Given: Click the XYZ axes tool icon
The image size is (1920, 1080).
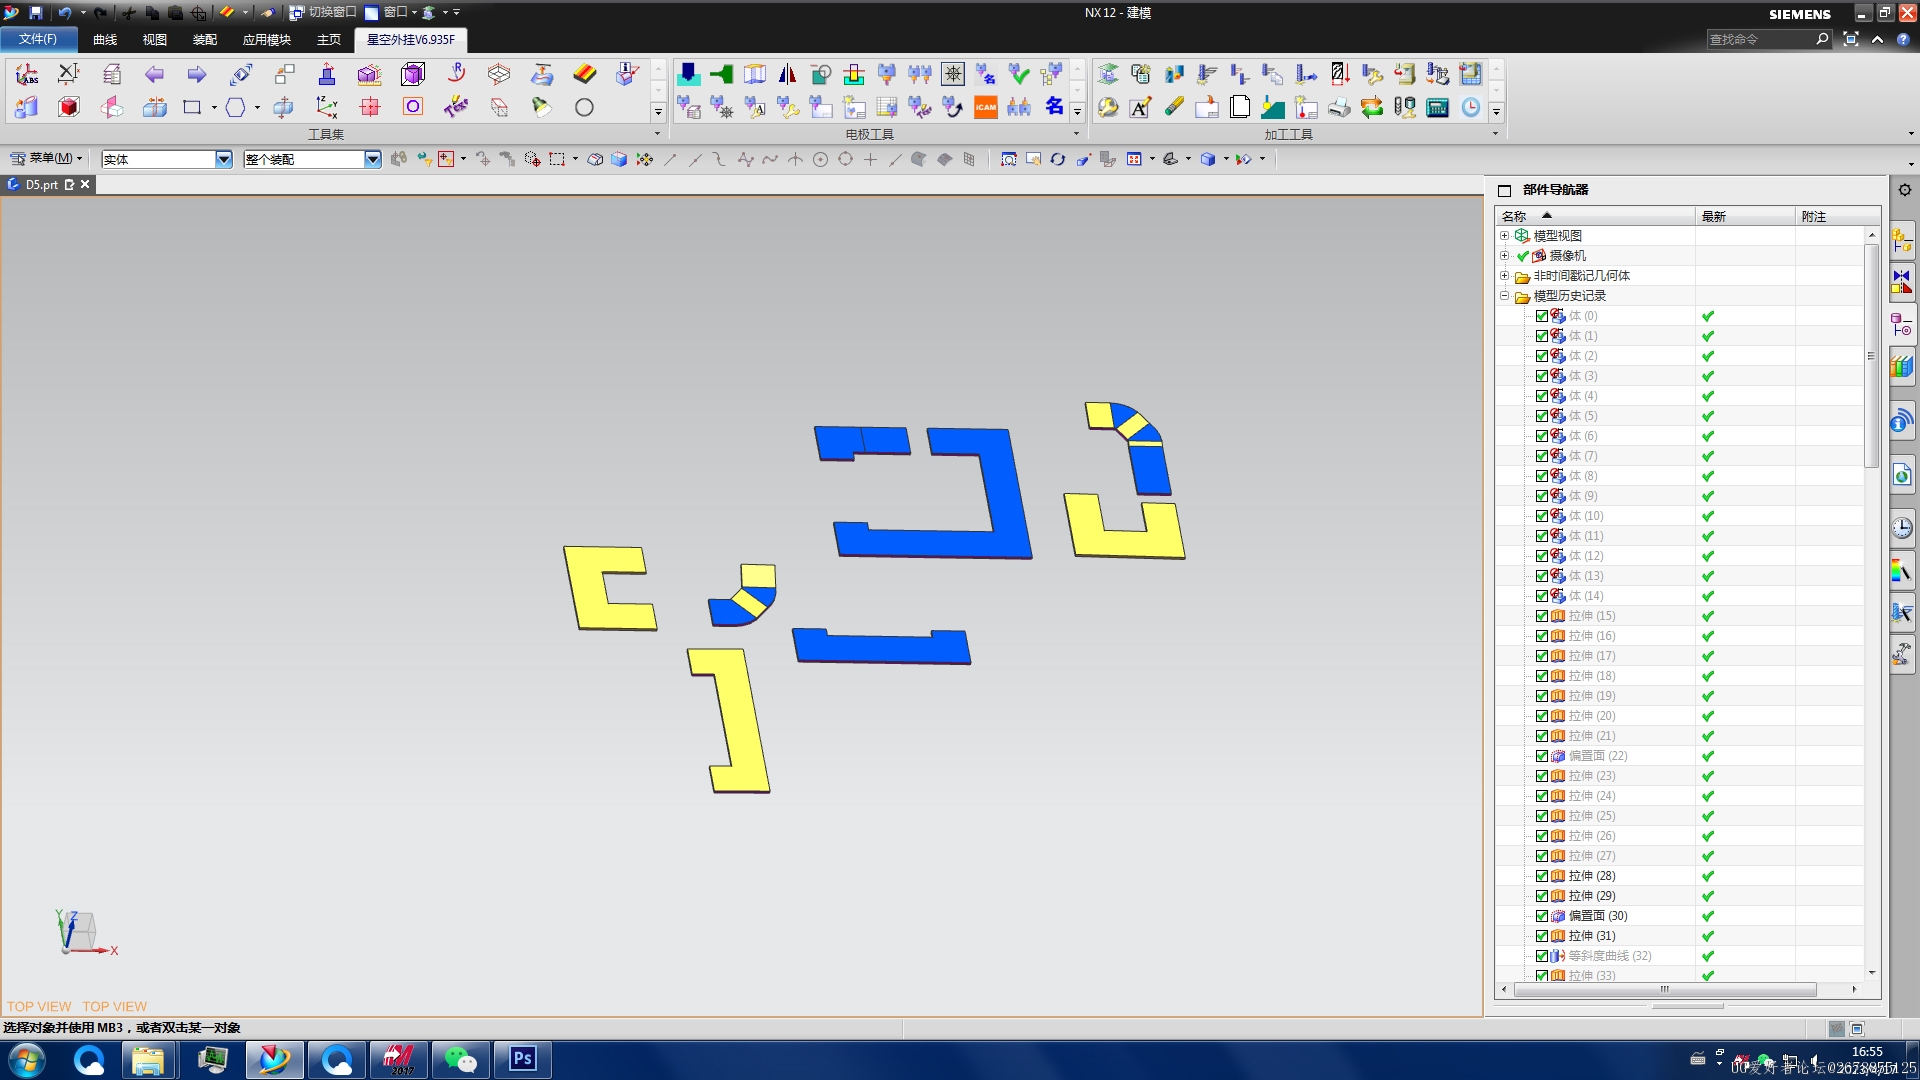Looking at the screenshot, I should point(327,107).
